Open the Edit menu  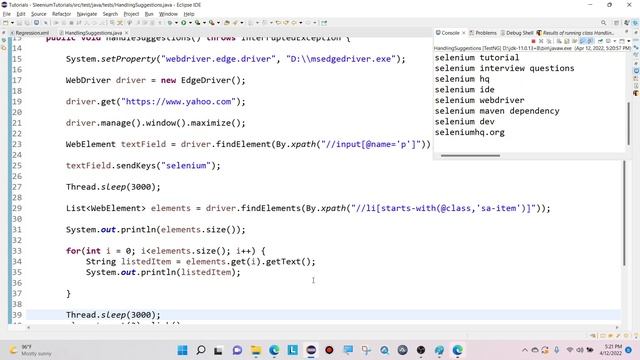pyautogui.click(x=21, y=14)
